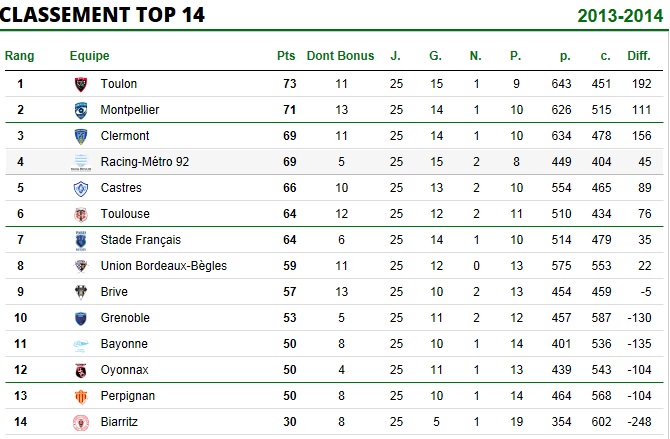The height and width of the screenshot is (439, 670).
Task: Click the Rang column header
Action: pos(19,56)
